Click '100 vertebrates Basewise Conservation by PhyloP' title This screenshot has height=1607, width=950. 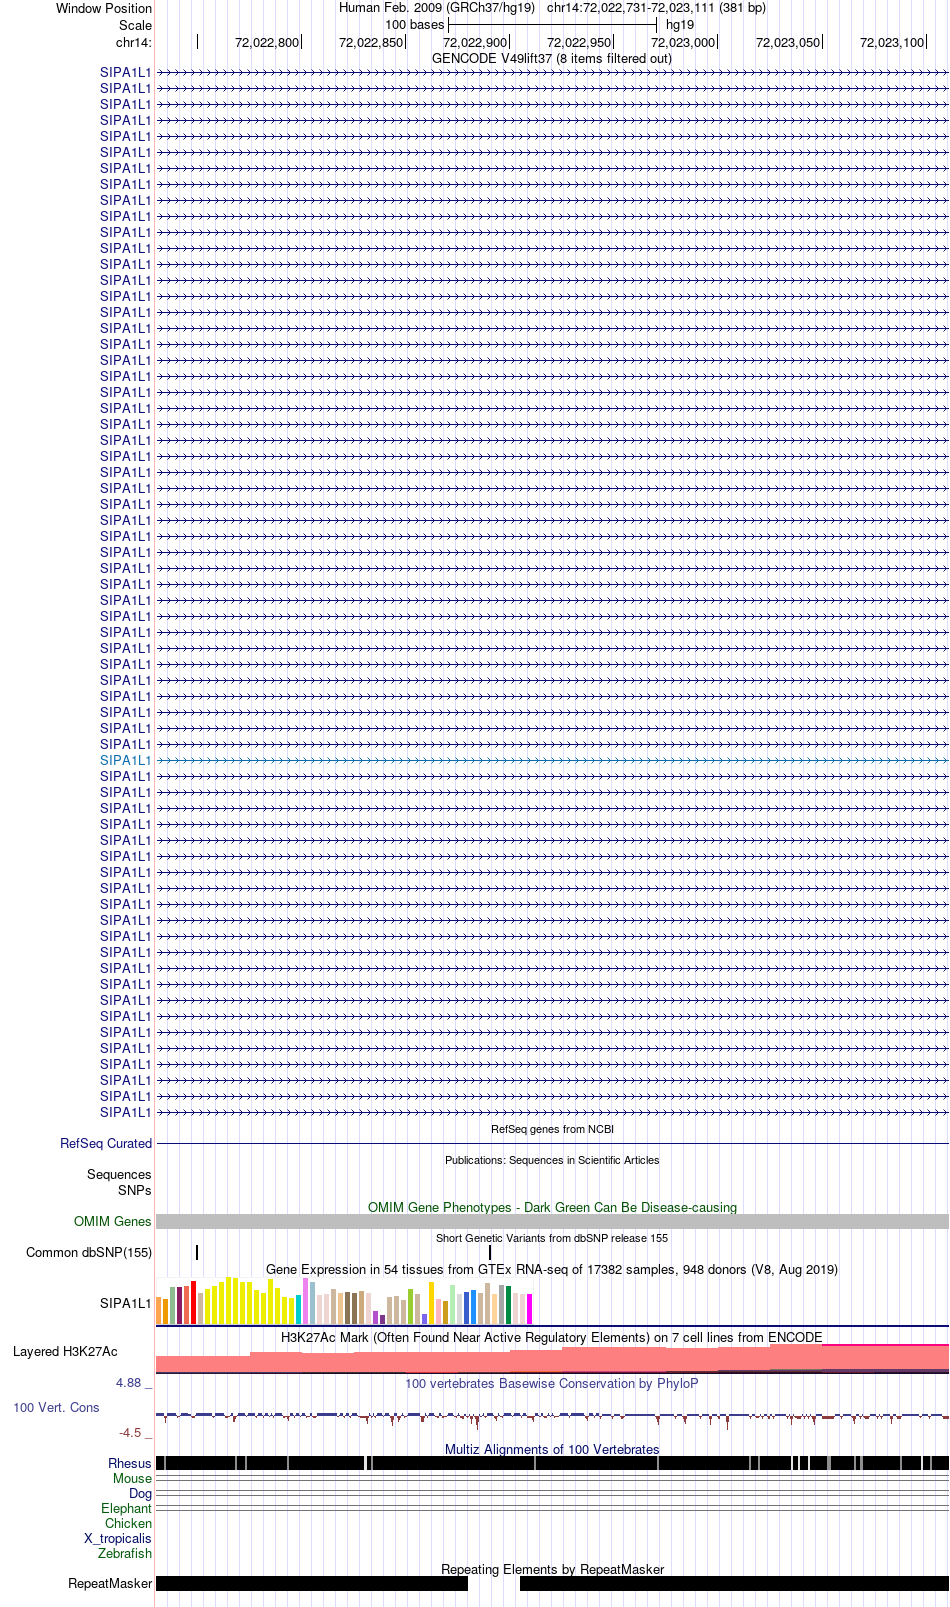[552, 1383]
